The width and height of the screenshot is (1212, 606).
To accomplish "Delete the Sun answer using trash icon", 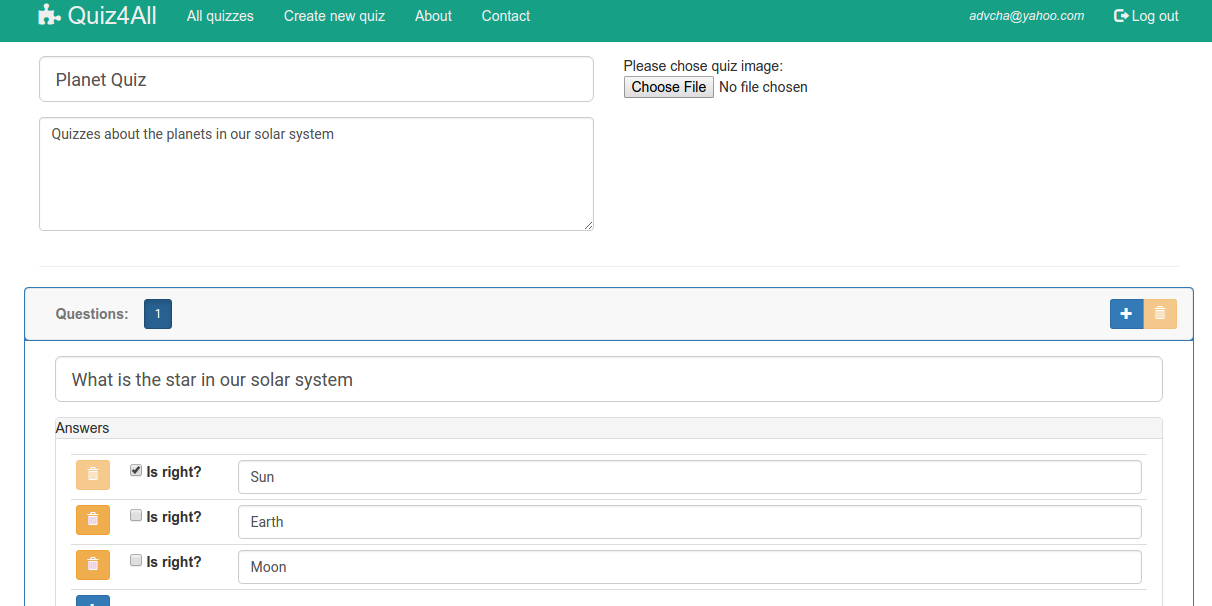I will (x=93, y=475).
